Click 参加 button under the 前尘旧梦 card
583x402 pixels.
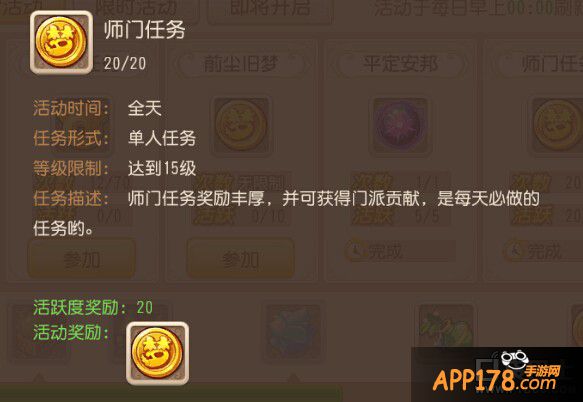[241, 259]
